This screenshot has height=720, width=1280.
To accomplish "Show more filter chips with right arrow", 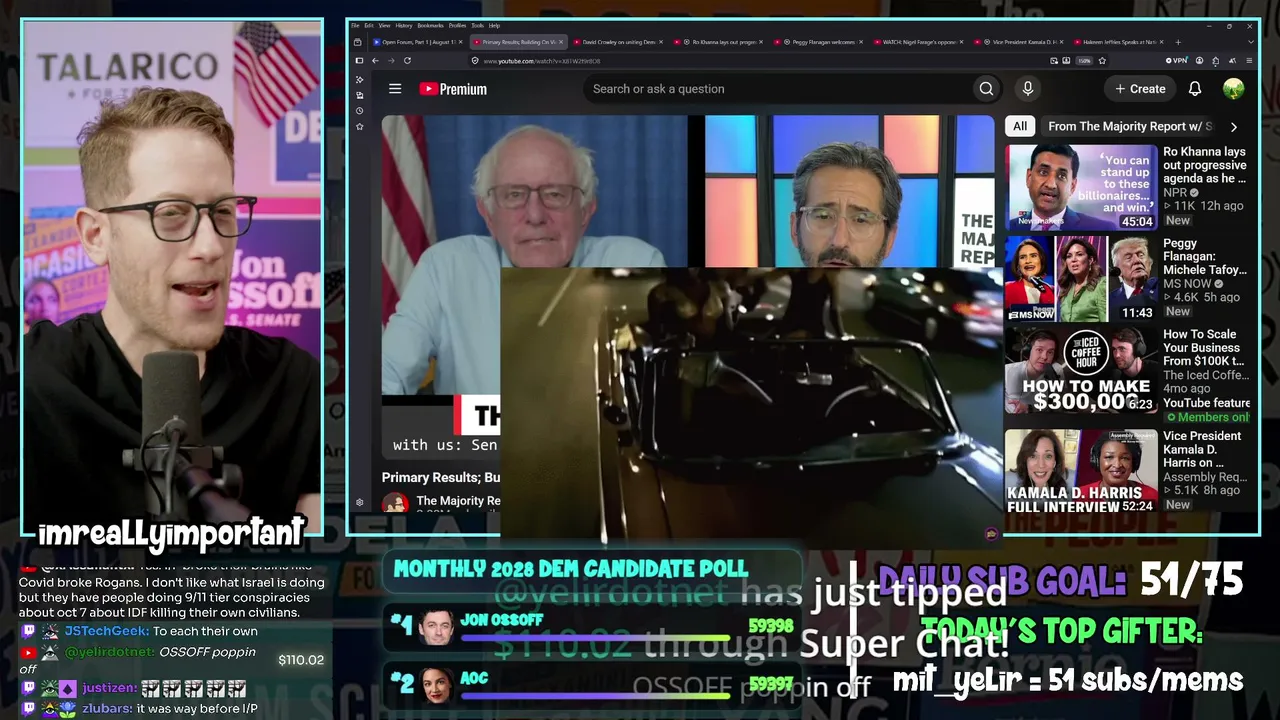I will click(1233, 127).
